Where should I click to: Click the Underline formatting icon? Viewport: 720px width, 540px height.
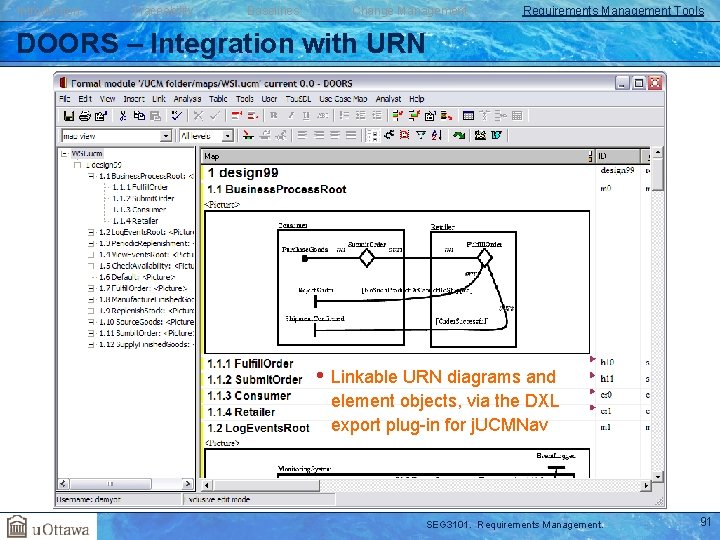(x=306, y=116)
